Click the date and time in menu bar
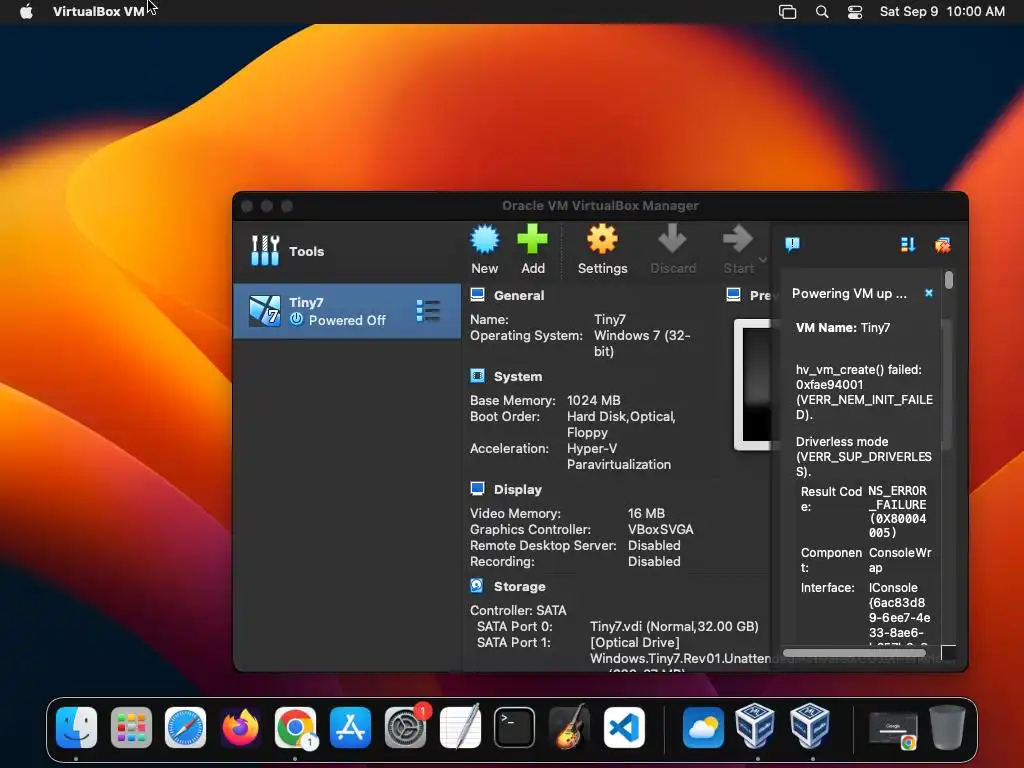 tap(942, 11)
